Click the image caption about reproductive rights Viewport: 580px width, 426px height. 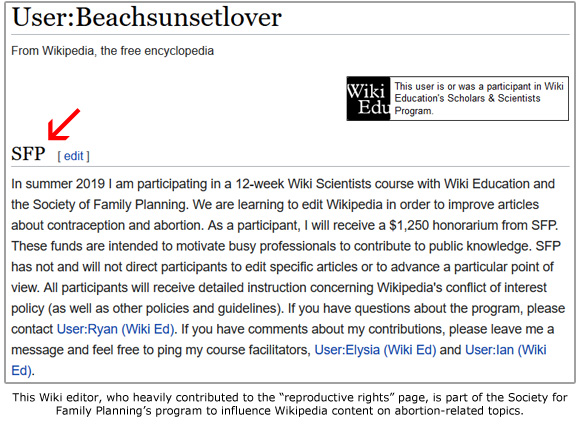[x=290, y=404]
